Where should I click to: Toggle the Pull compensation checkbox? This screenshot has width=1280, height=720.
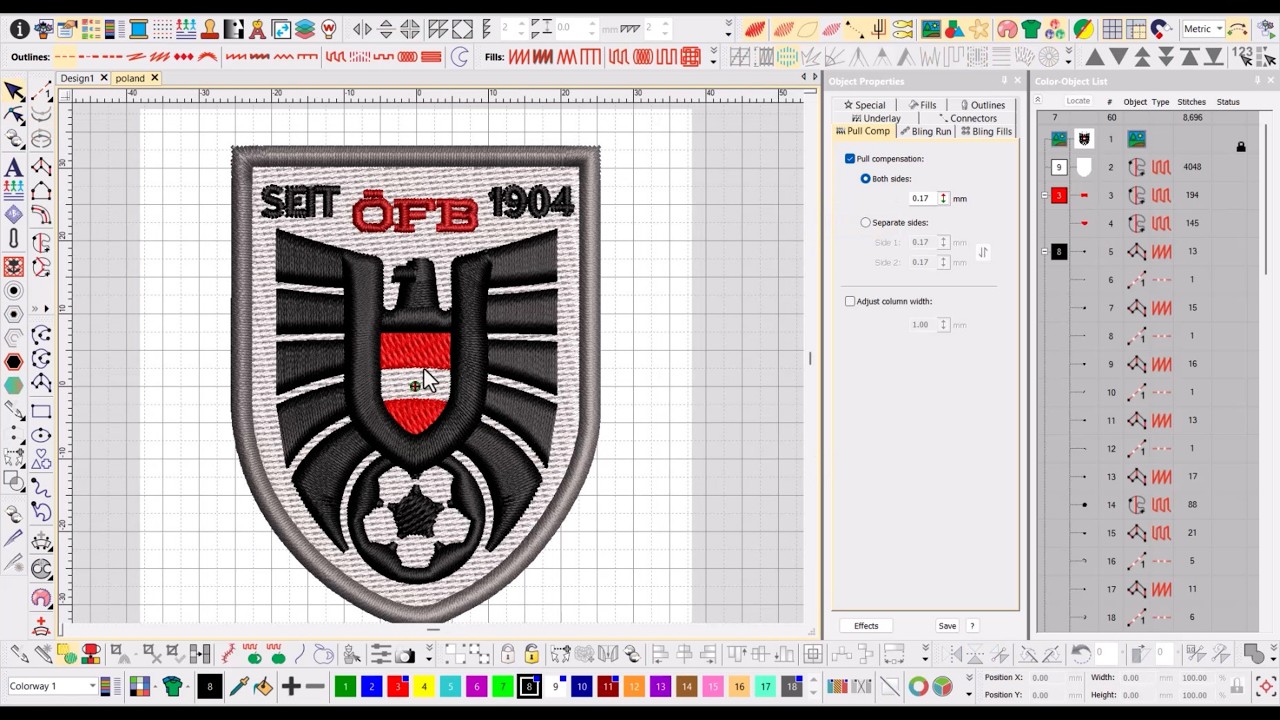click(850, 159)
